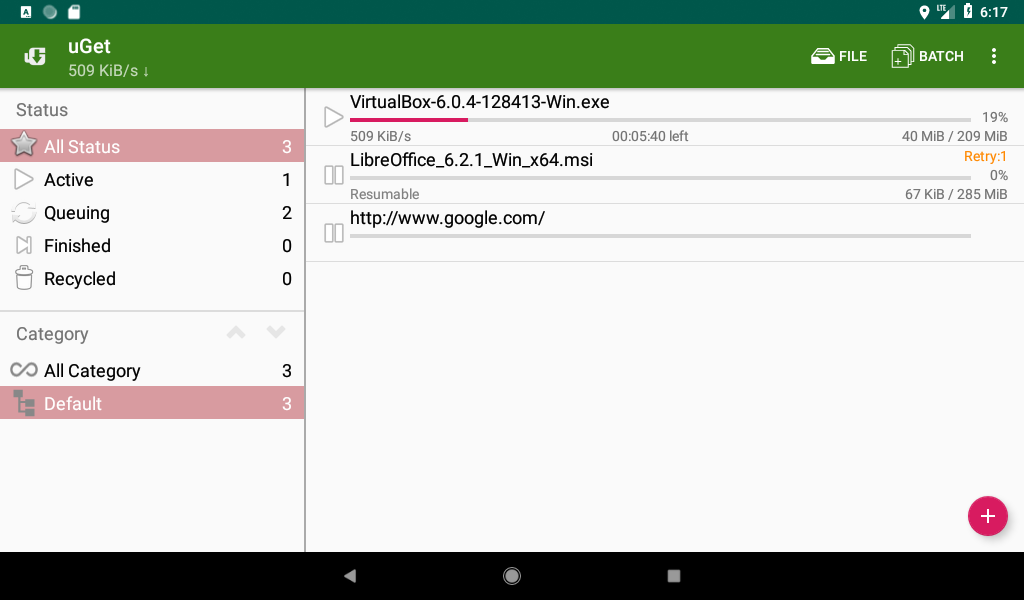Click the VirtualBox download play state icon
Screen dimensions: 1024x600
pos(333,117)
